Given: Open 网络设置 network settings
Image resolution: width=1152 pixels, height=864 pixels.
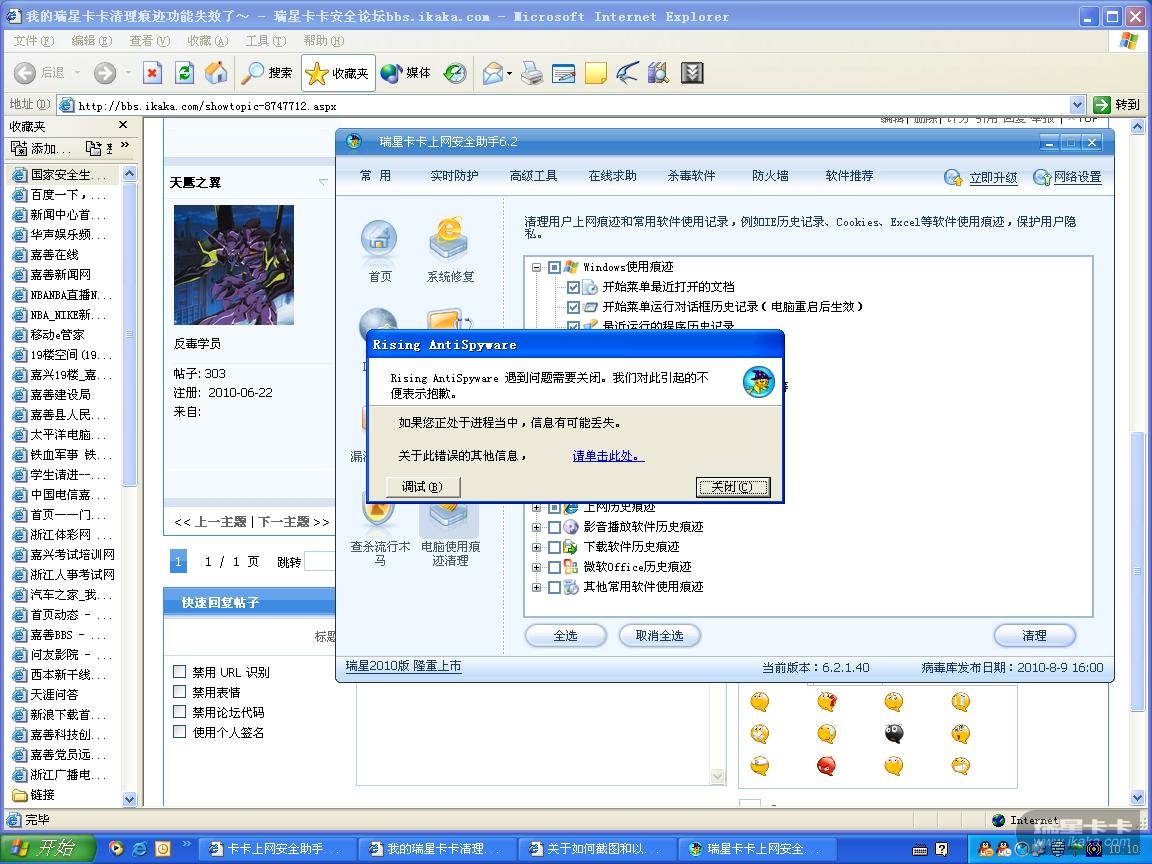Looking at the screenshot, I should 1068,177.
